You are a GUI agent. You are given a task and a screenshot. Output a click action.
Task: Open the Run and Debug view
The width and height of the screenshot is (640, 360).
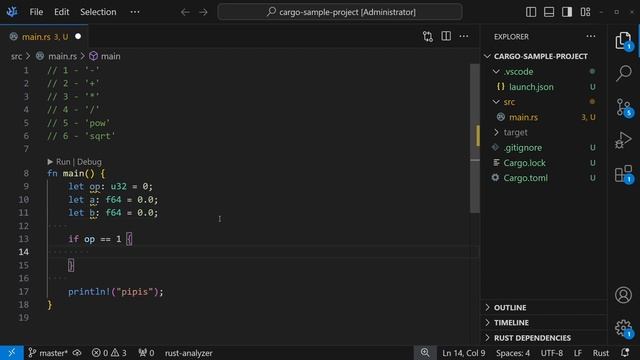623,140
